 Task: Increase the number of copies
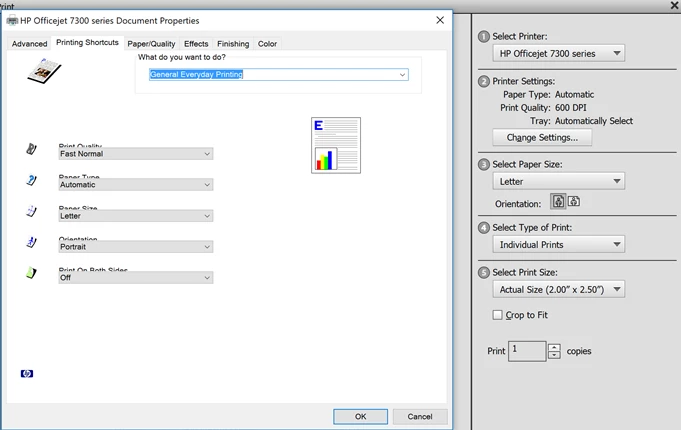pos(554,347)
